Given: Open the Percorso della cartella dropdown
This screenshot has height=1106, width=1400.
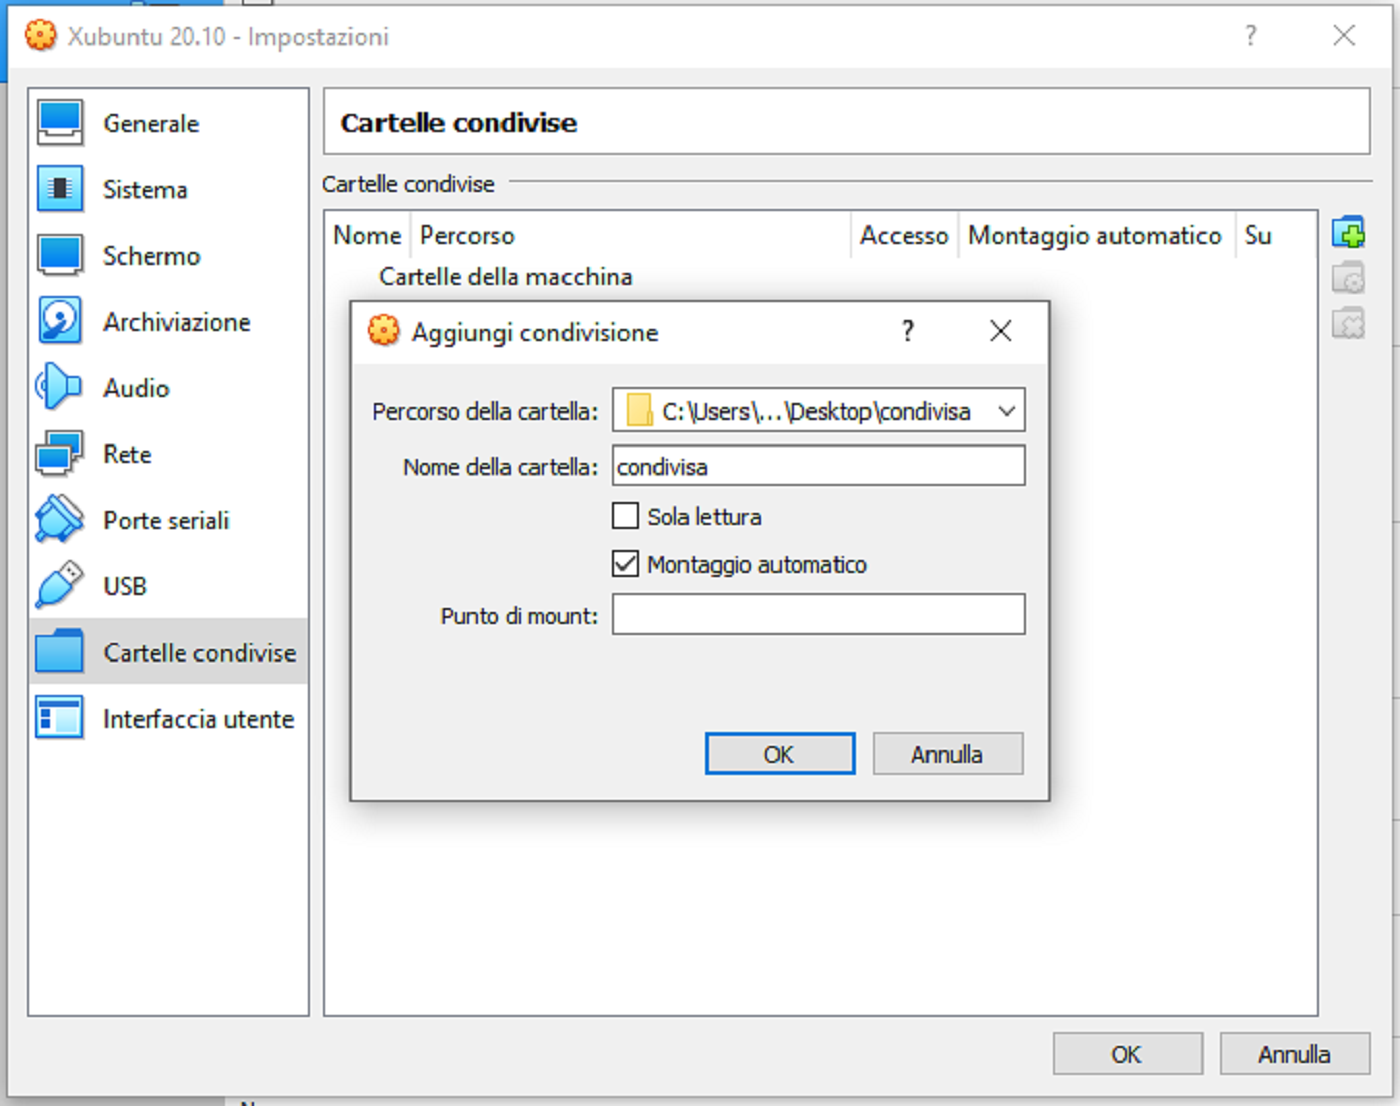Looking at the screenshot, I should tap(1006, 410).
